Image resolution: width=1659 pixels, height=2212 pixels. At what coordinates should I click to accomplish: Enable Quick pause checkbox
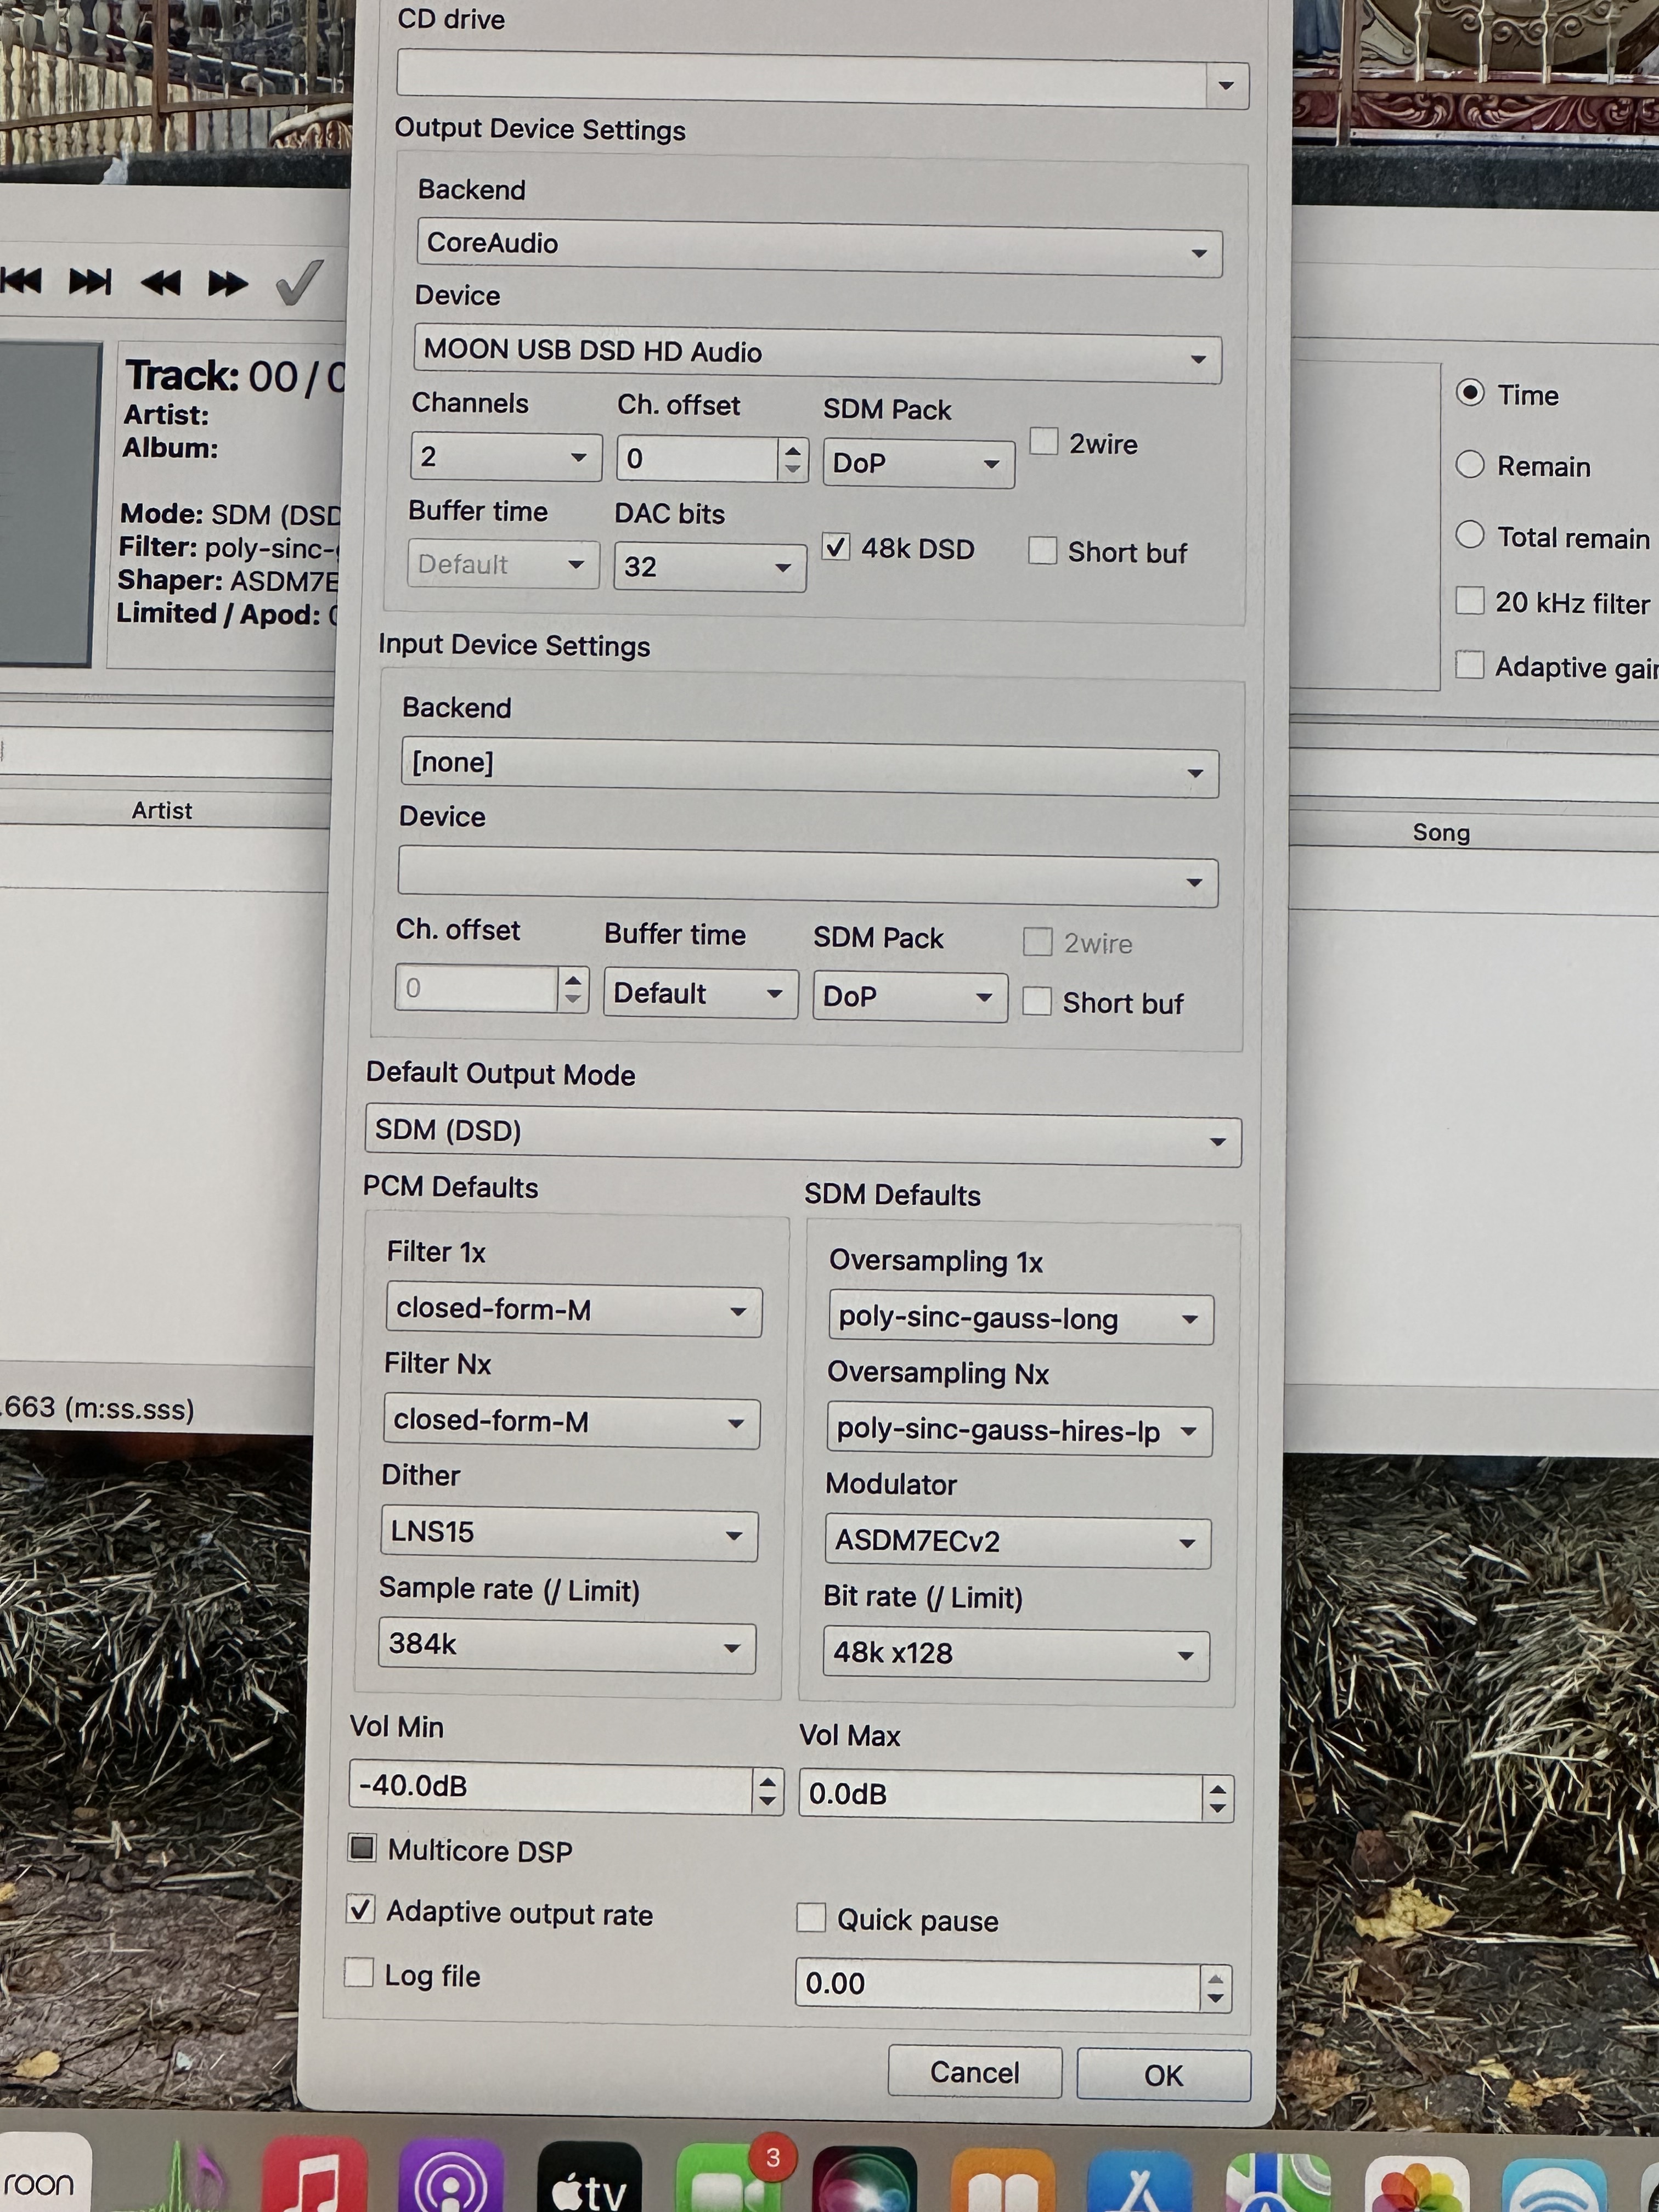point(811,1917)
